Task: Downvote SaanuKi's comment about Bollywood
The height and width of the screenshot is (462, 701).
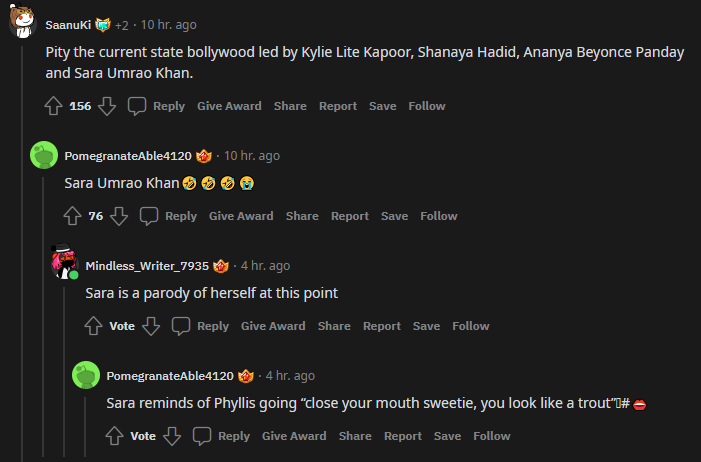Action: pos(107,106)
